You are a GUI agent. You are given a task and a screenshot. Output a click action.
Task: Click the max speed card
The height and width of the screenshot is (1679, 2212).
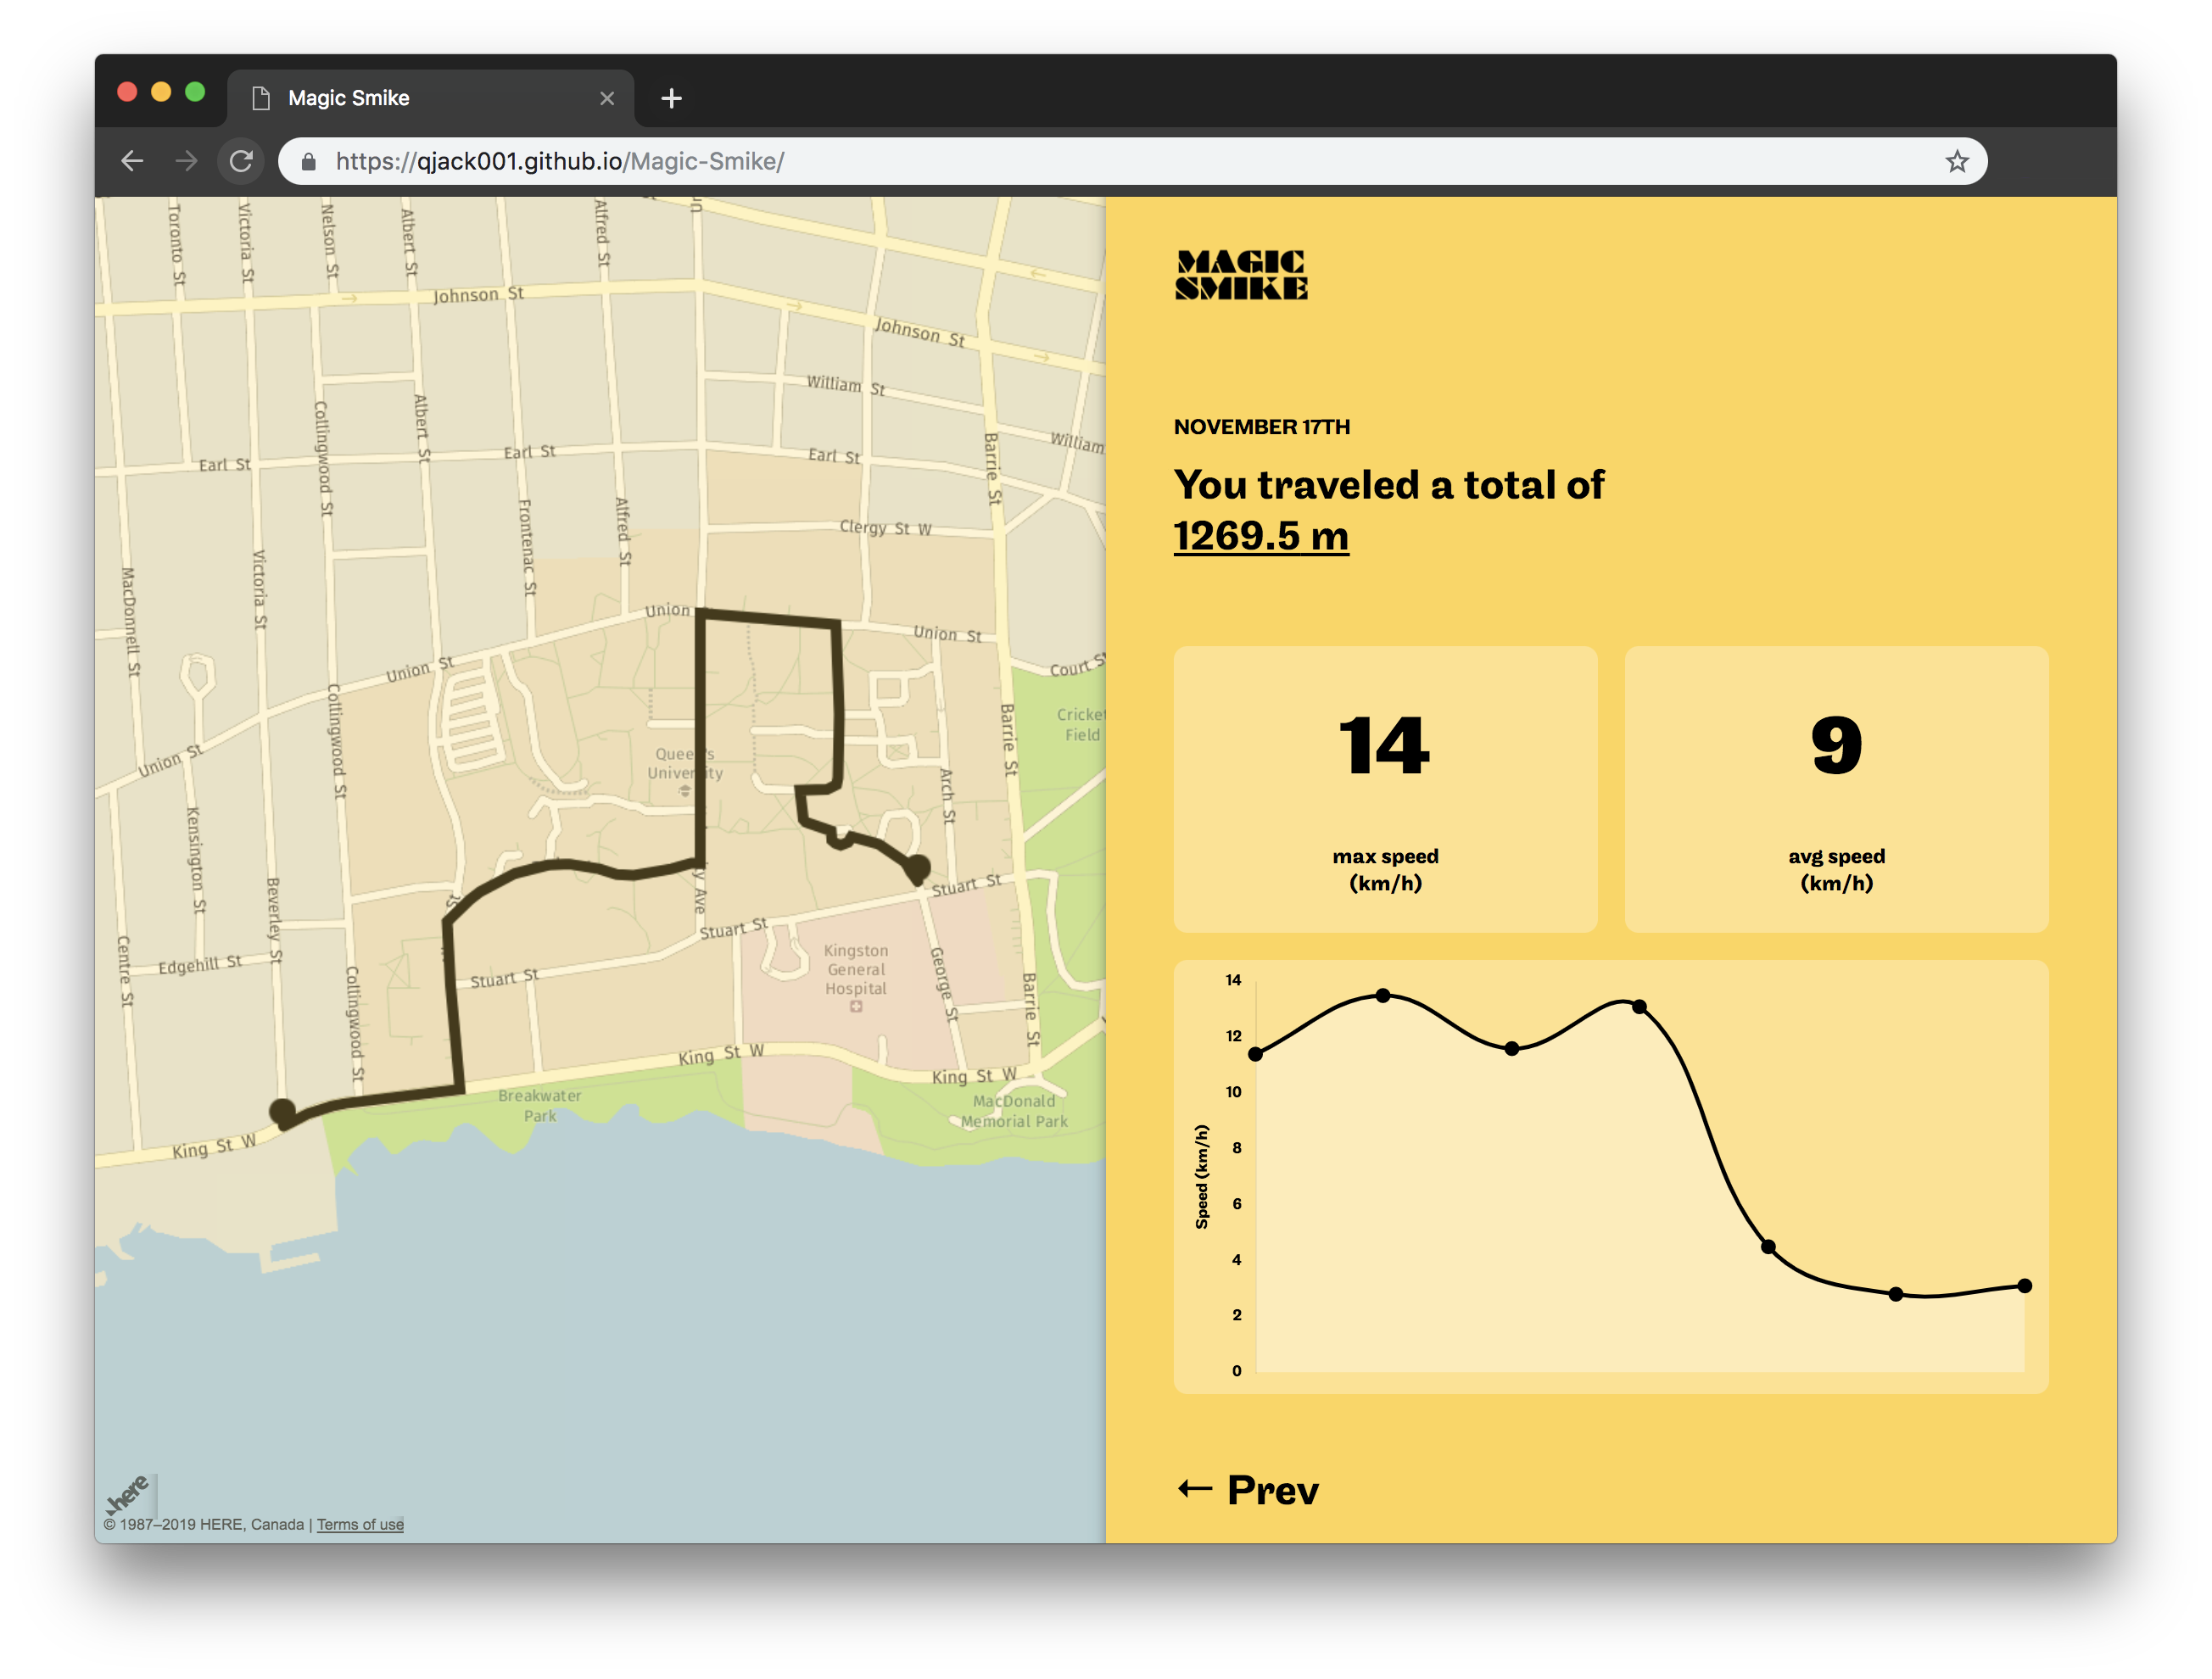tap(1385, 789)
